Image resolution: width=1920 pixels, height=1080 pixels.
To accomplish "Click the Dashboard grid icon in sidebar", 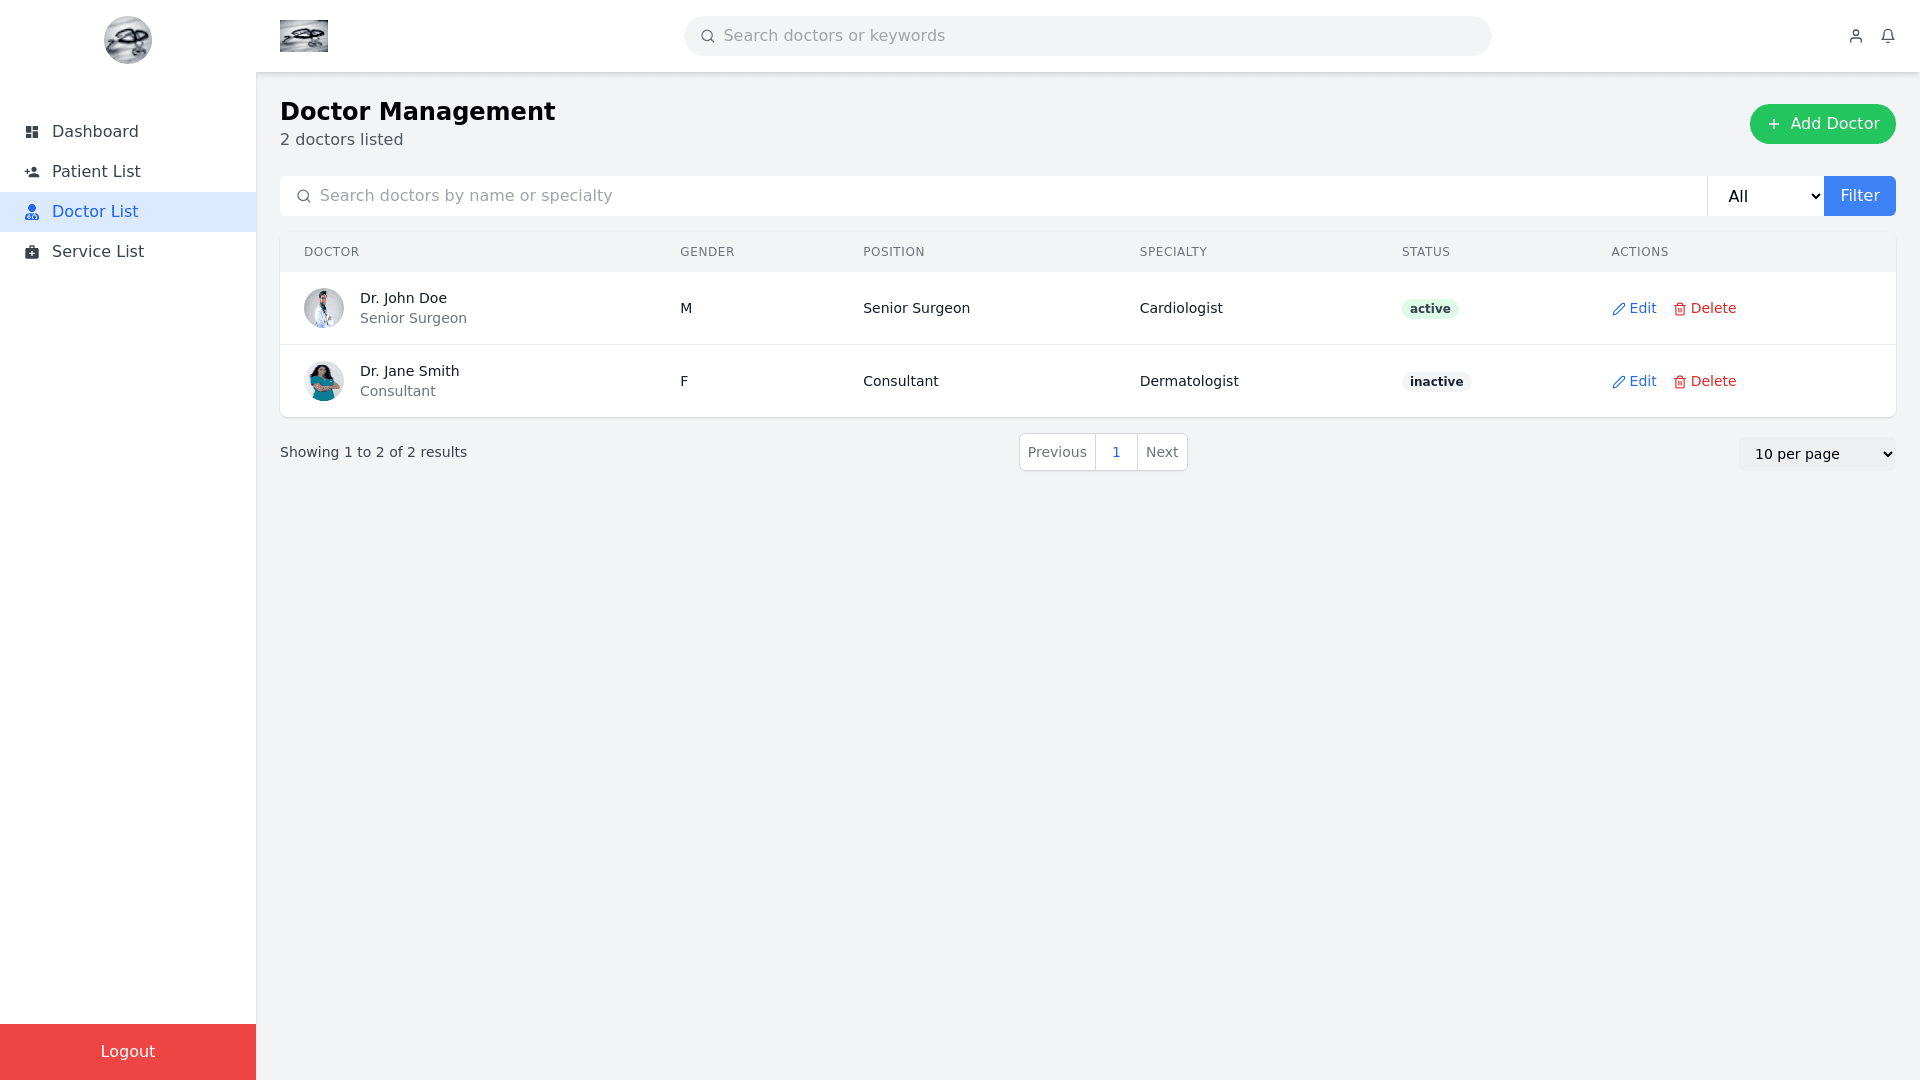I will click(32, 132).
